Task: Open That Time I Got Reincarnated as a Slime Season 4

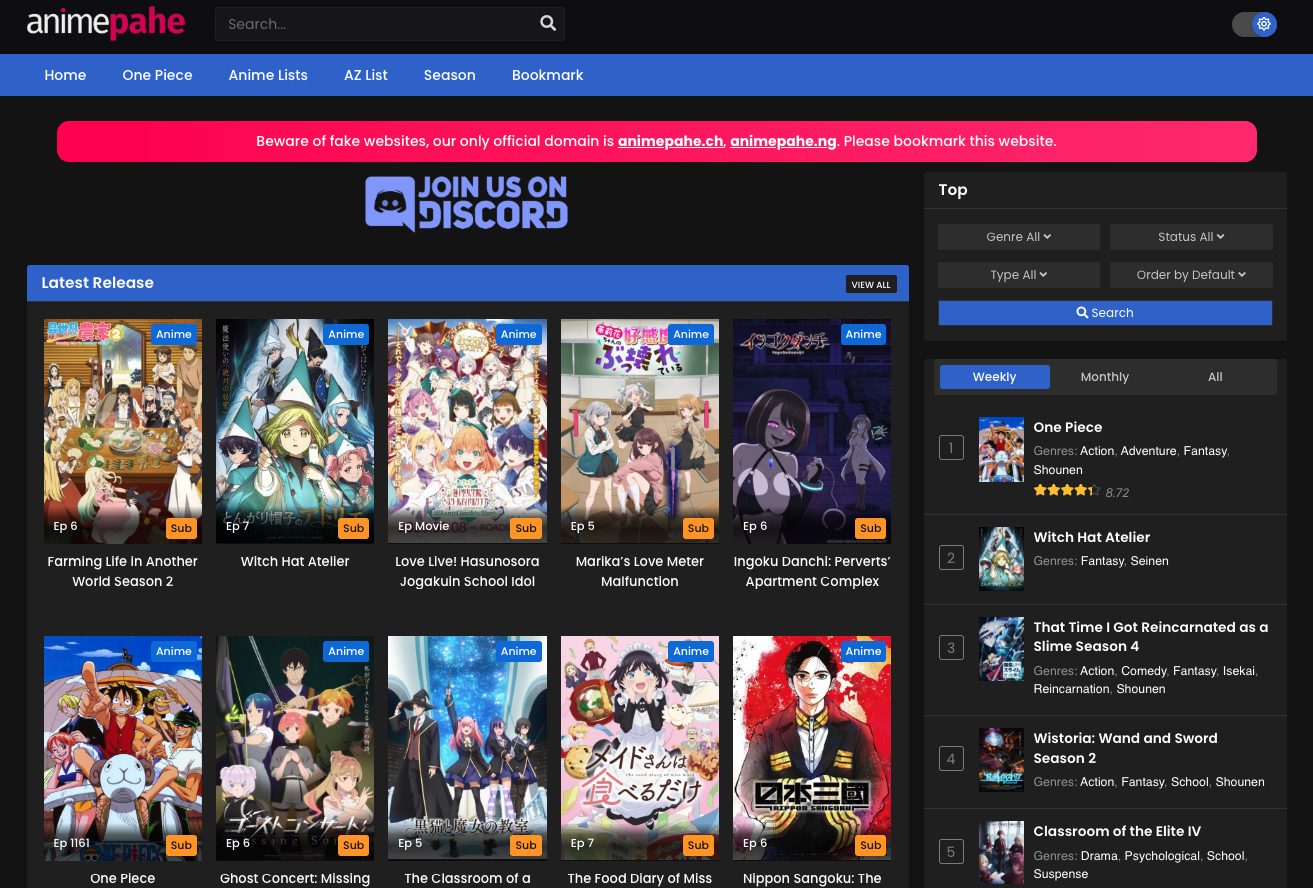Action: pyautogui.click(x=1150, y=637)
